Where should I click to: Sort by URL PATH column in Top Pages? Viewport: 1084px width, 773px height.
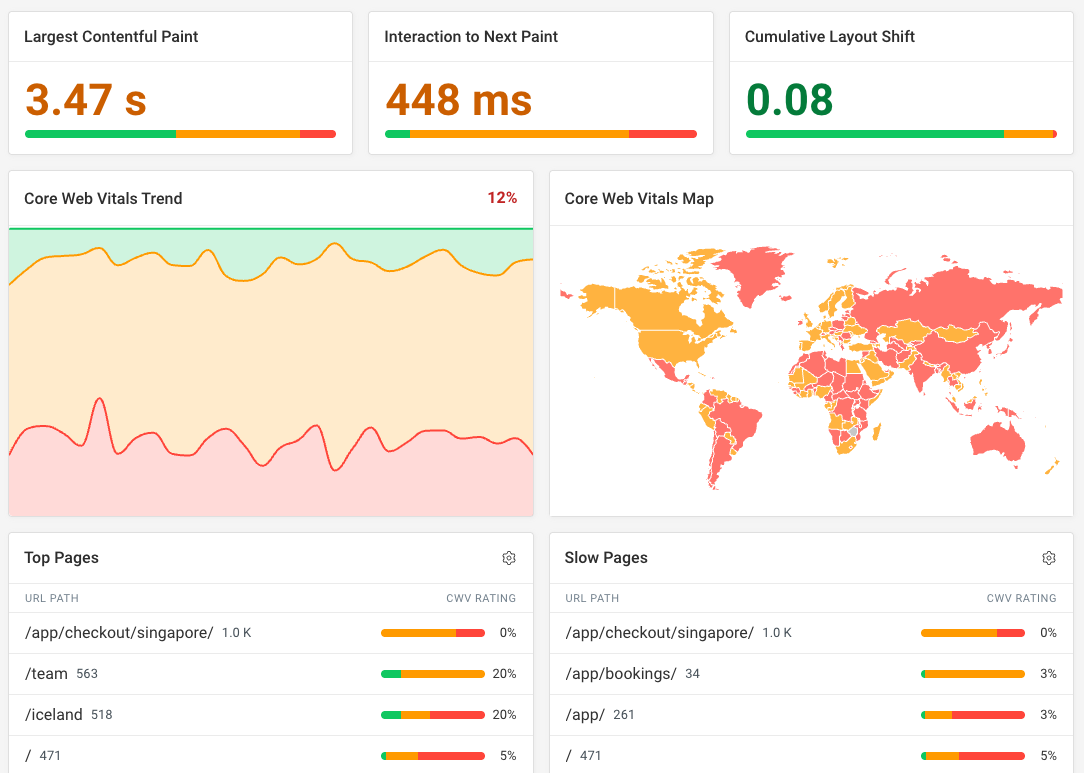point(51,598)
